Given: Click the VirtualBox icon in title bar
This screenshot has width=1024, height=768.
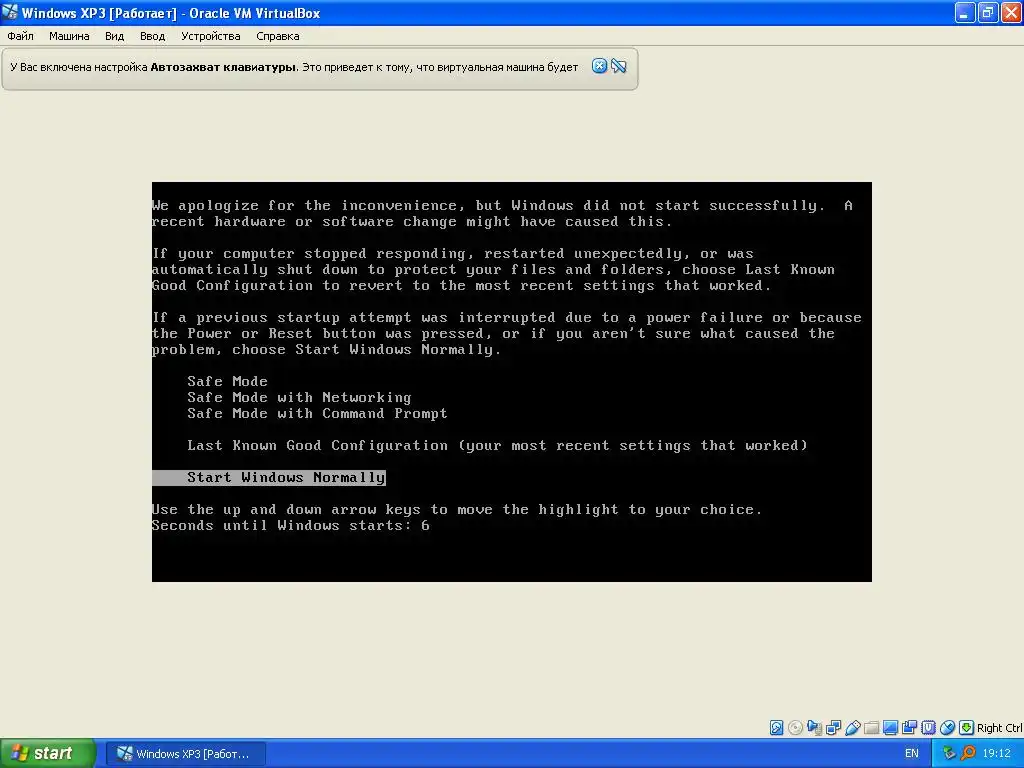Looking at the screenshot, I should [10, 12].
